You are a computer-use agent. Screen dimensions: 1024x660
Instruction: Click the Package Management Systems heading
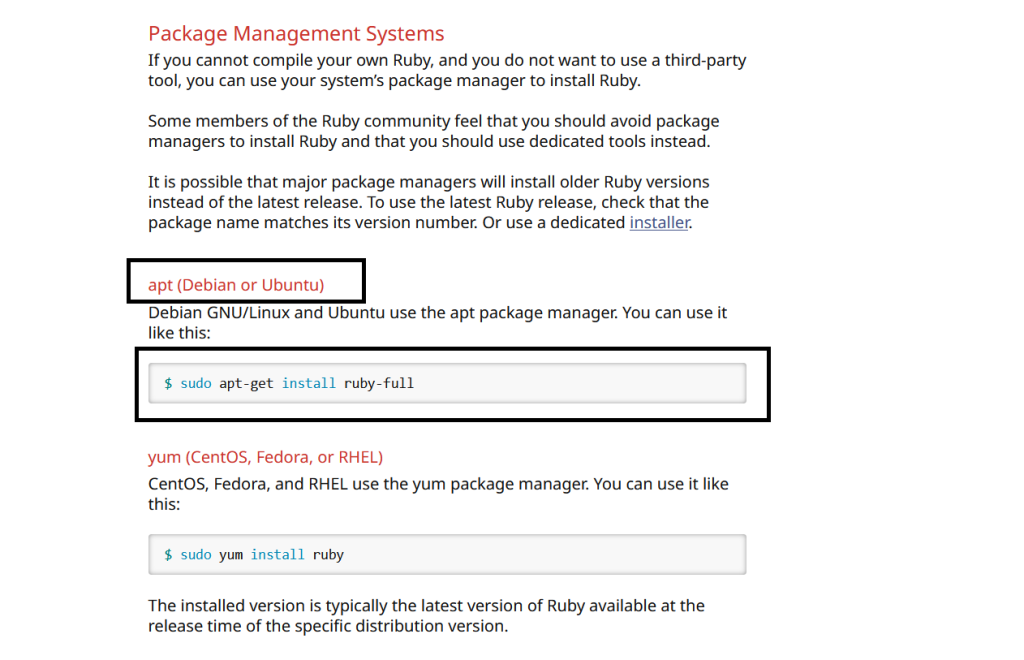[296, 34]
